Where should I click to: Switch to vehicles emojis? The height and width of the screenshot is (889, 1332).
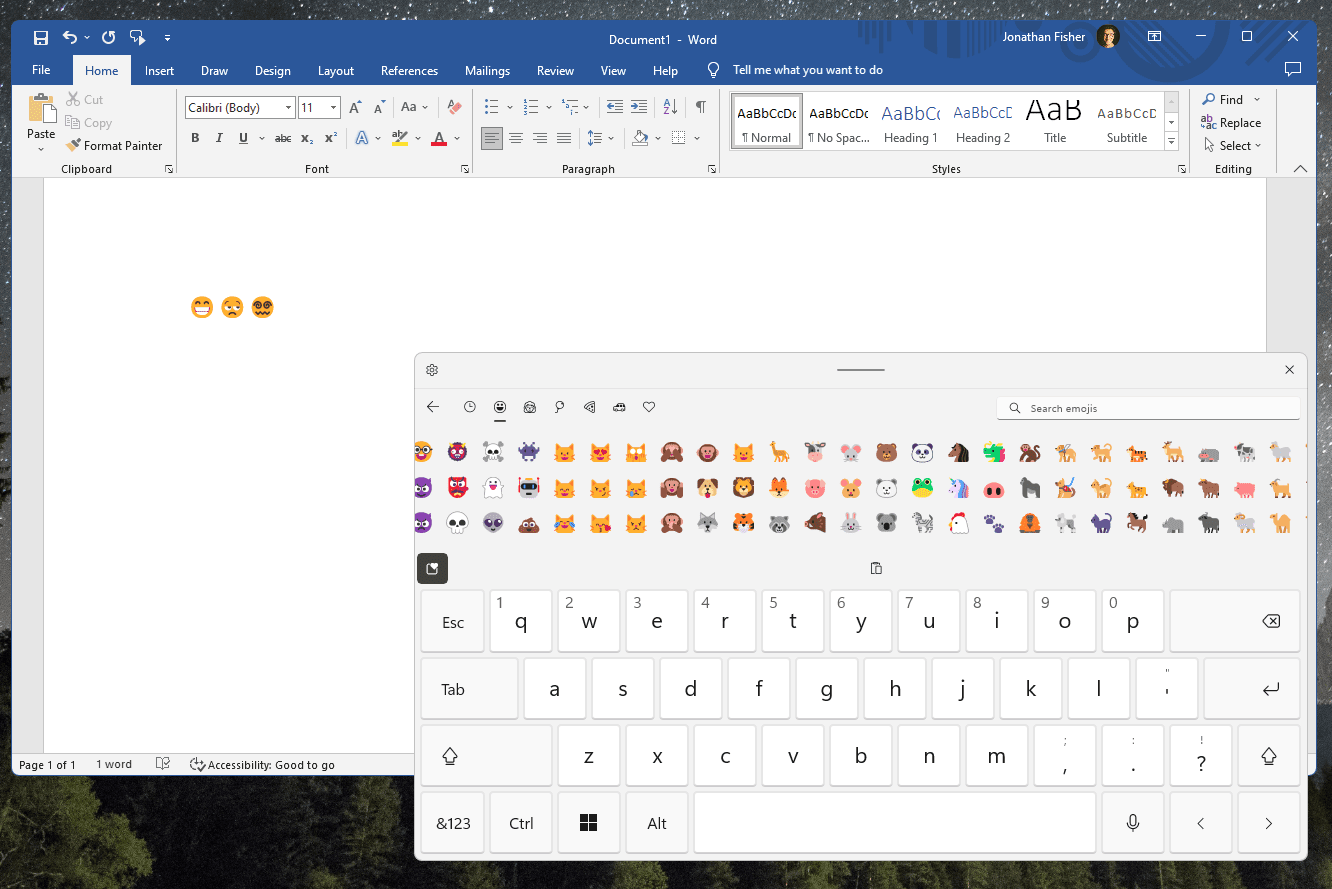pyautogui.click(x=619, y=407)
